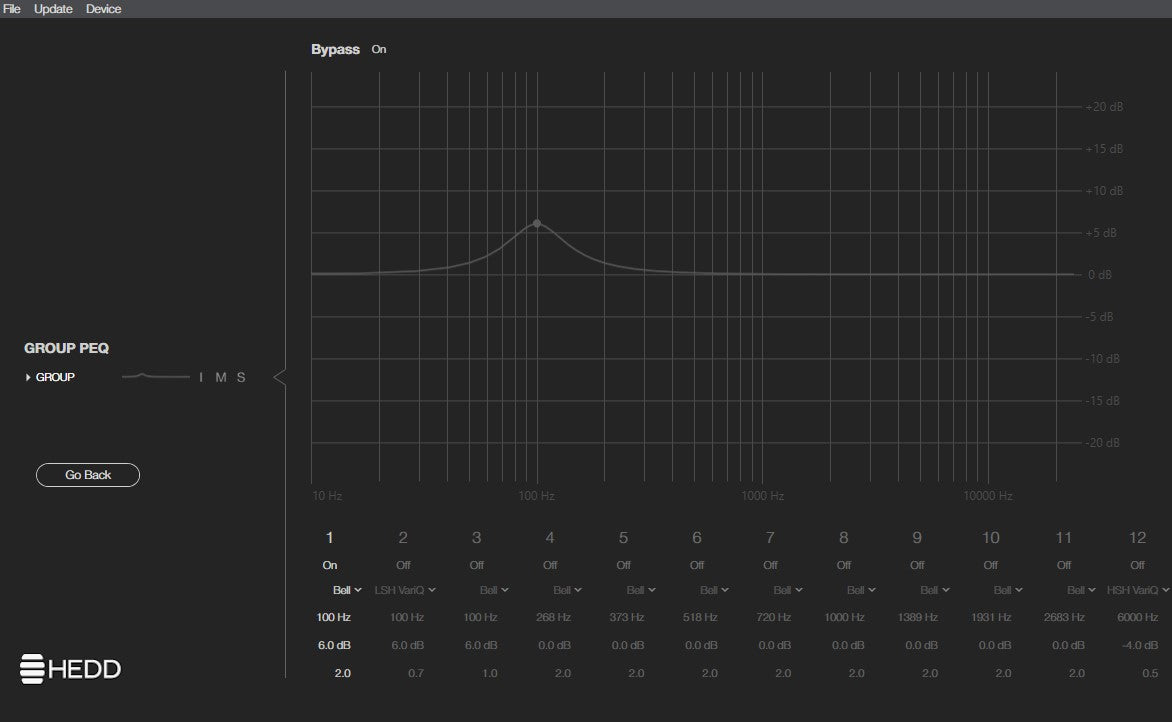
Task: Click band 6 frequency 518 Hz
Action: pyautogui.click(x=700, y=617)
